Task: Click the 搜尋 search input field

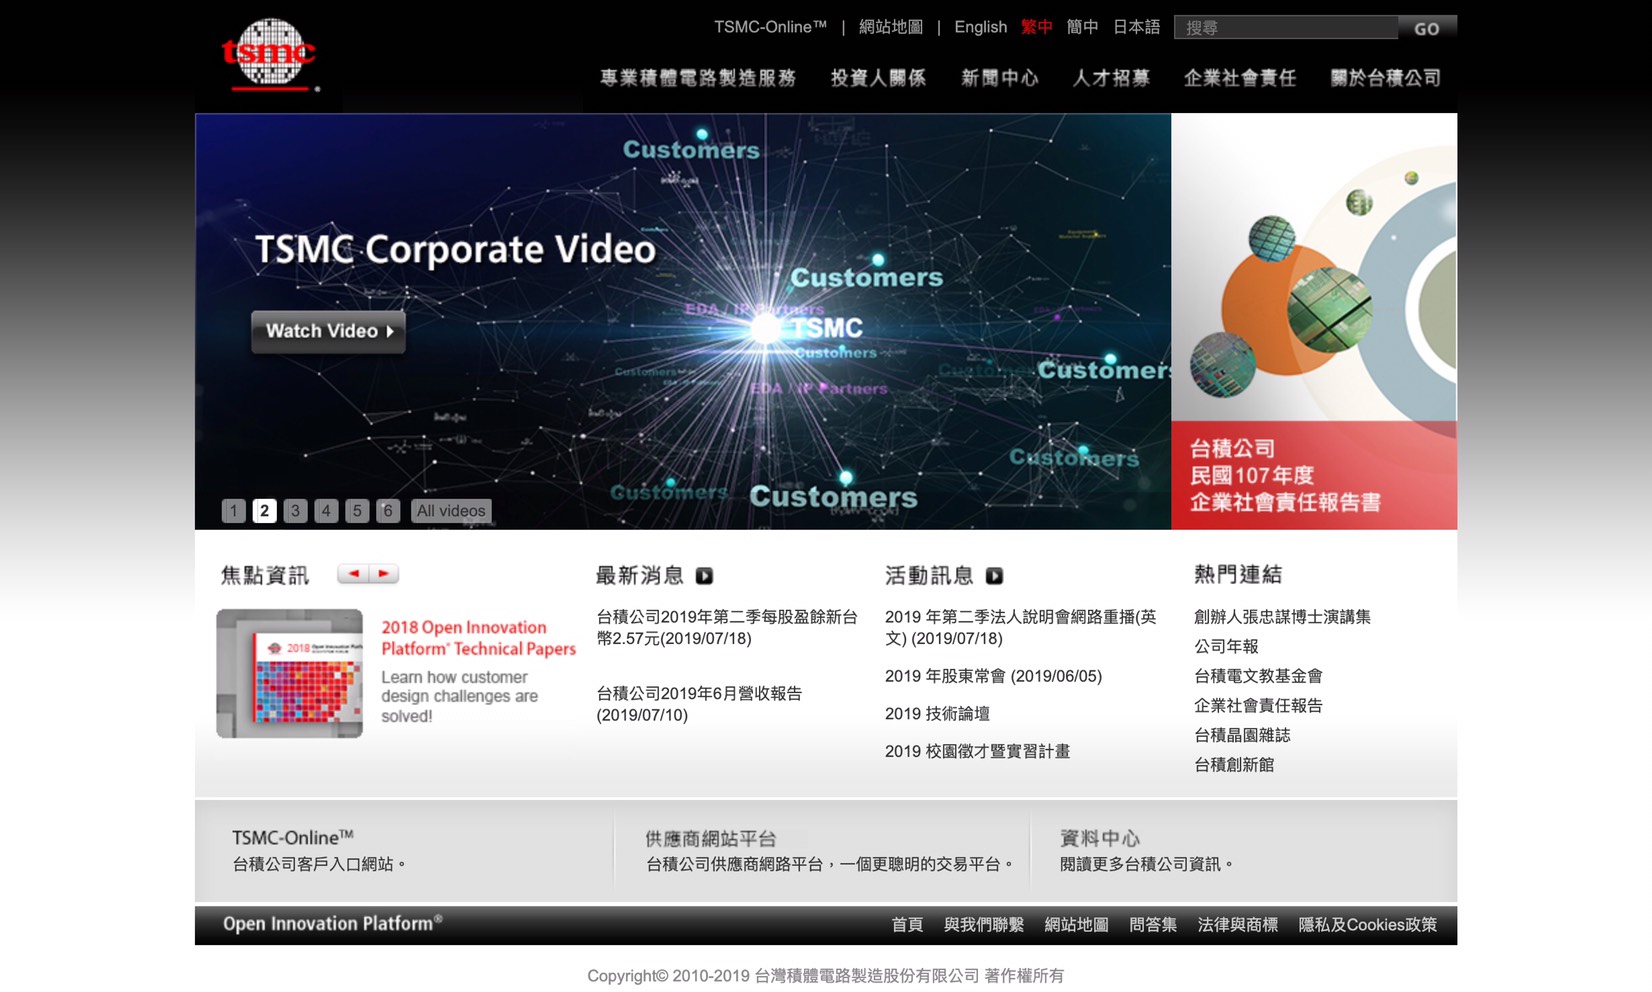Action: tap(1286, 28)
